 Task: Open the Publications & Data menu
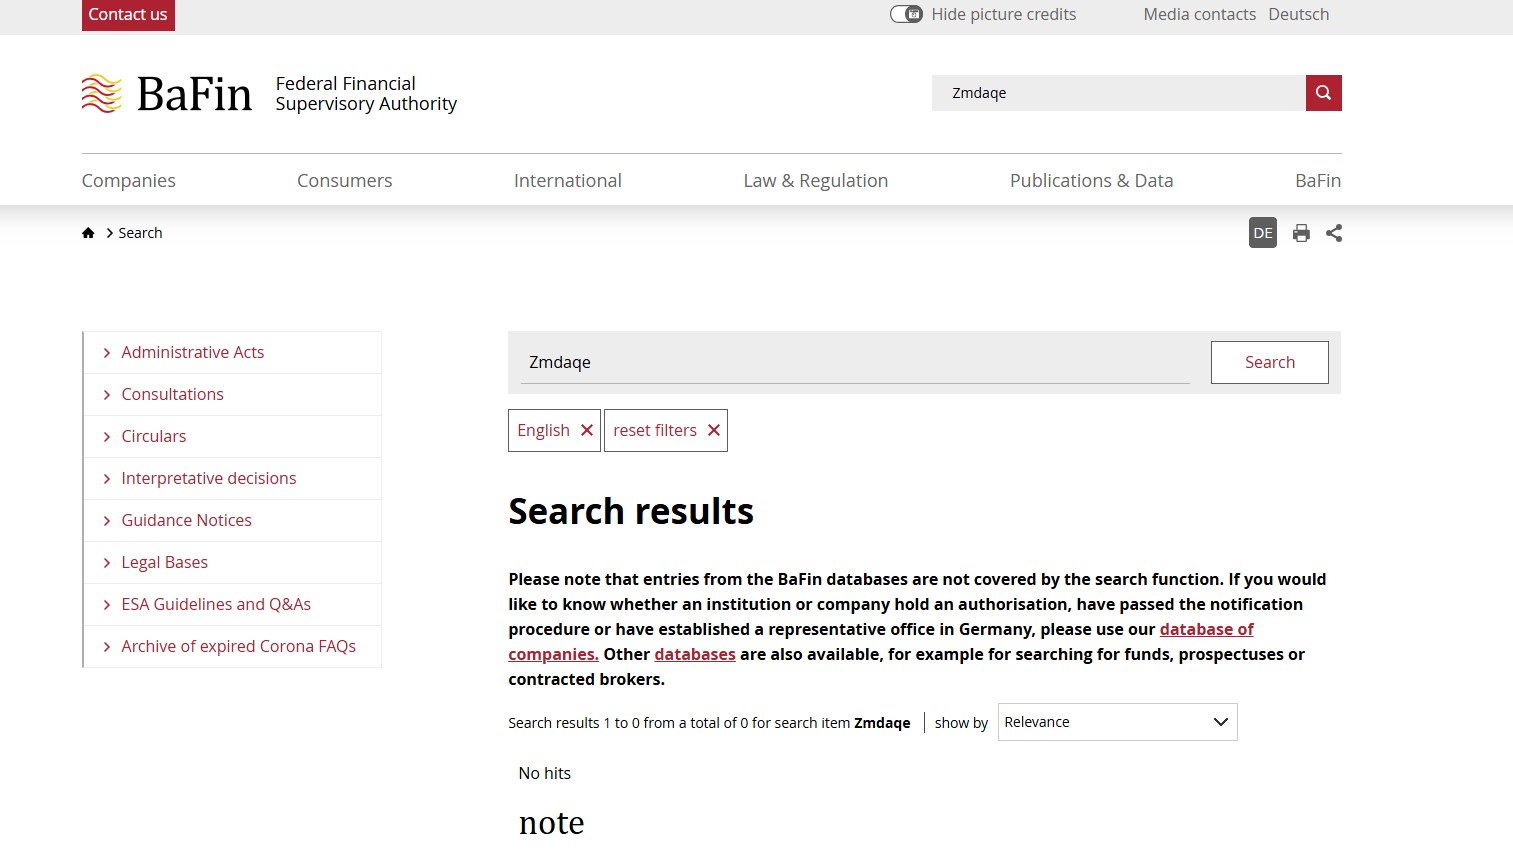click(x=1091, y=180)
